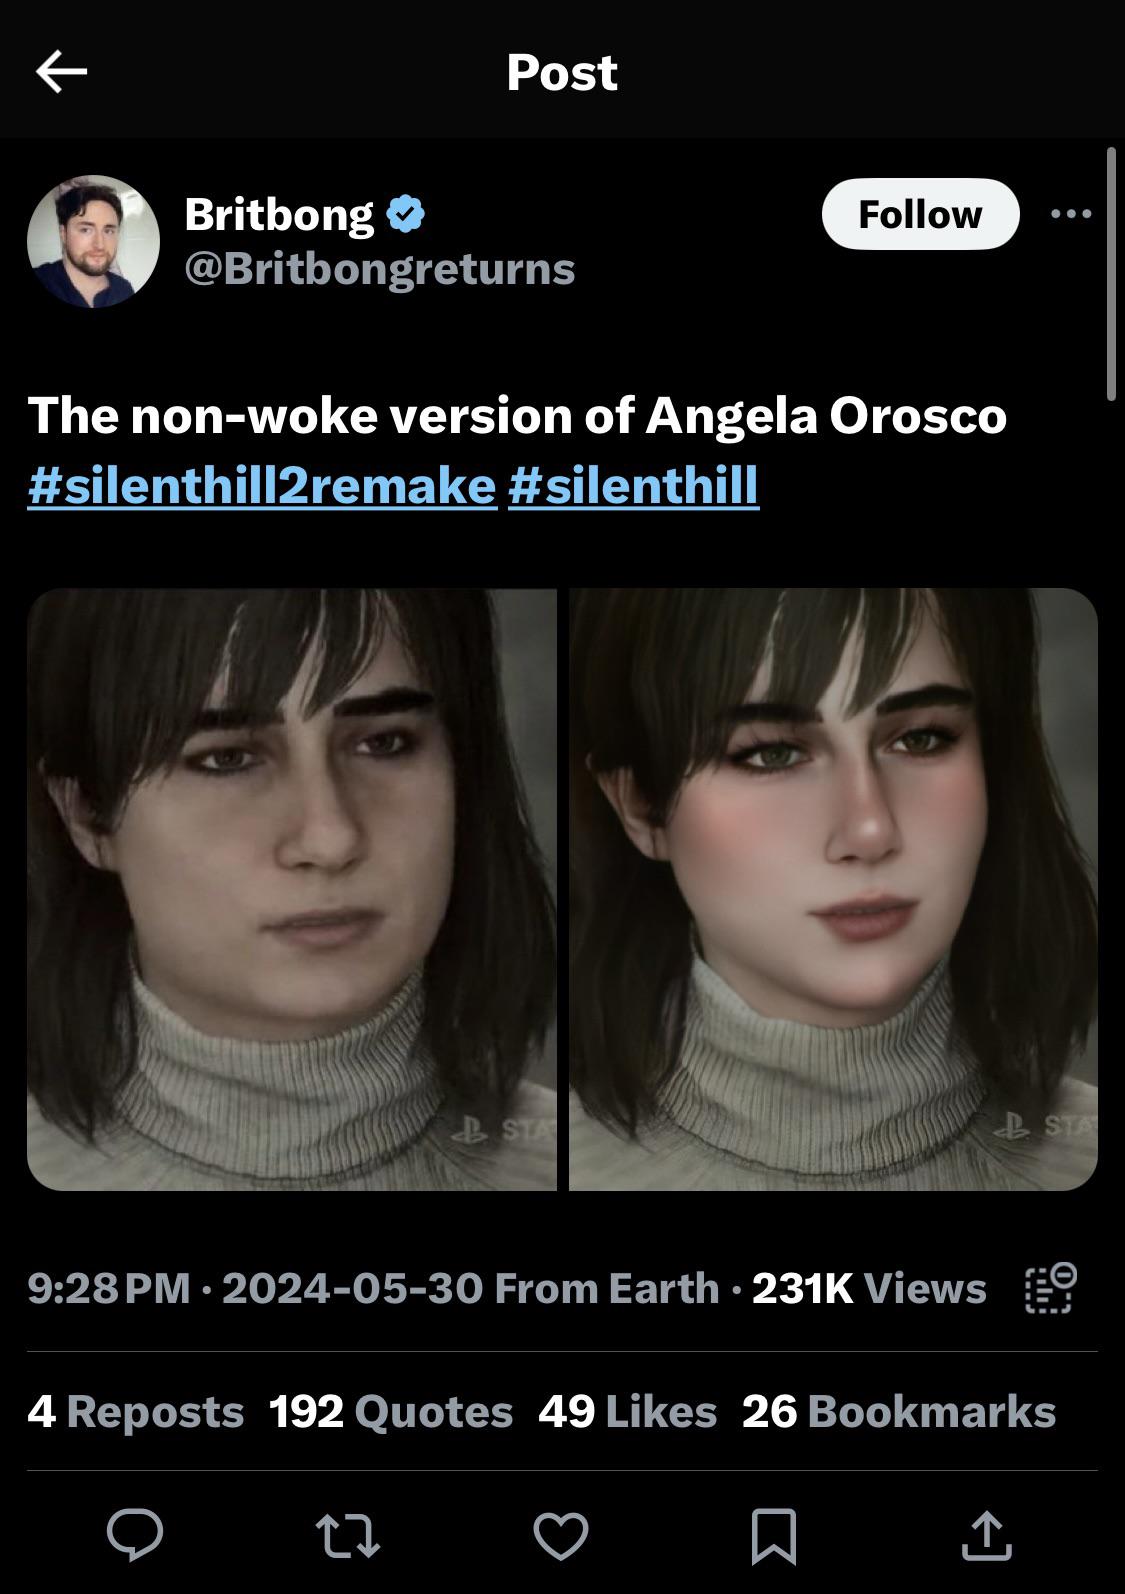1125x1594 pixels.
Task: Open the @Britbongreturns handle
Action: 379,268
